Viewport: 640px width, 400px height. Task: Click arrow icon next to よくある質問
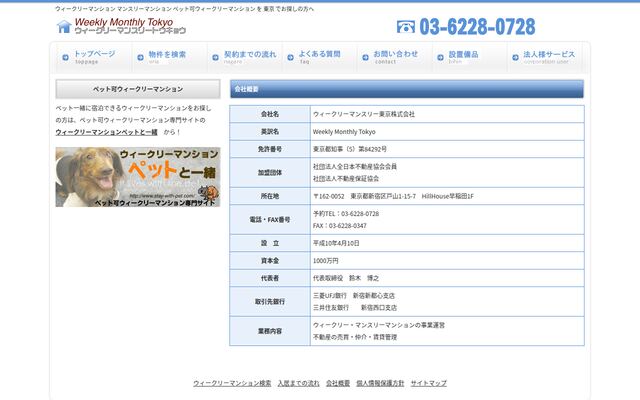click(291, 58)
